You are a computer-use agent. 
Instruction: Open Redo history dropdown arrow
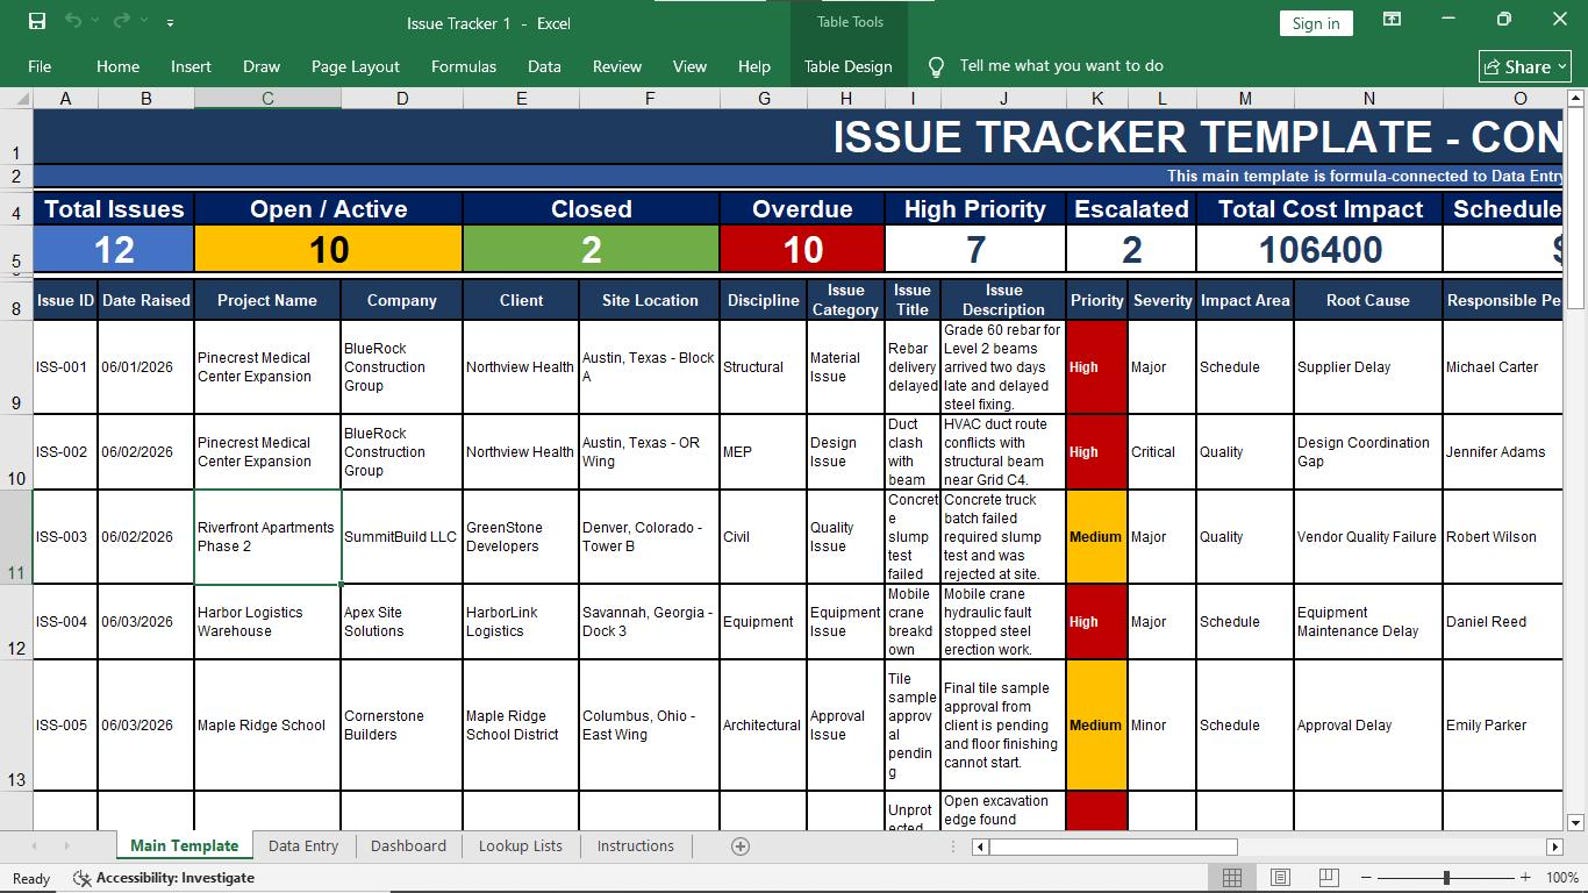(145, 21)
